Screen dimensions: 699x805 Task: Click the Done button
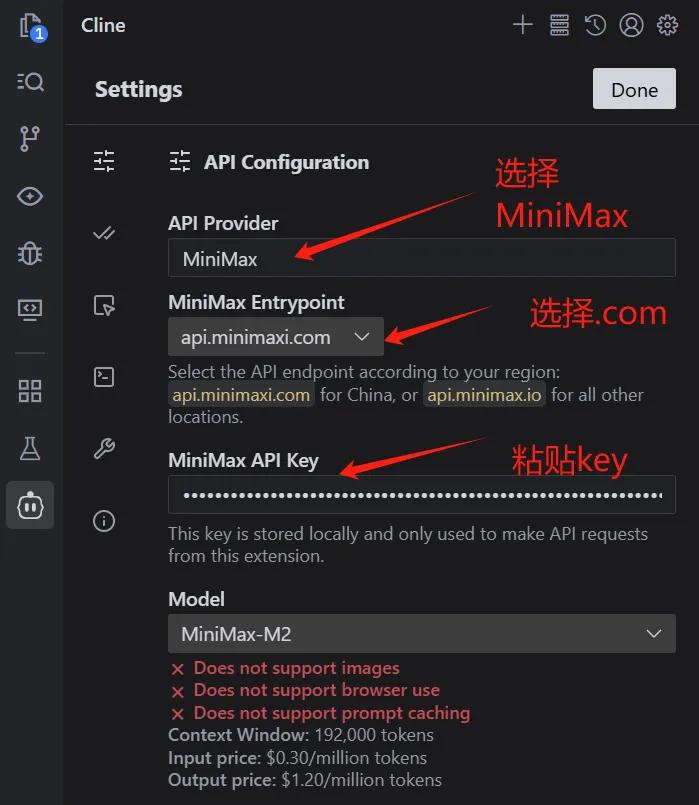click(634, 89)
